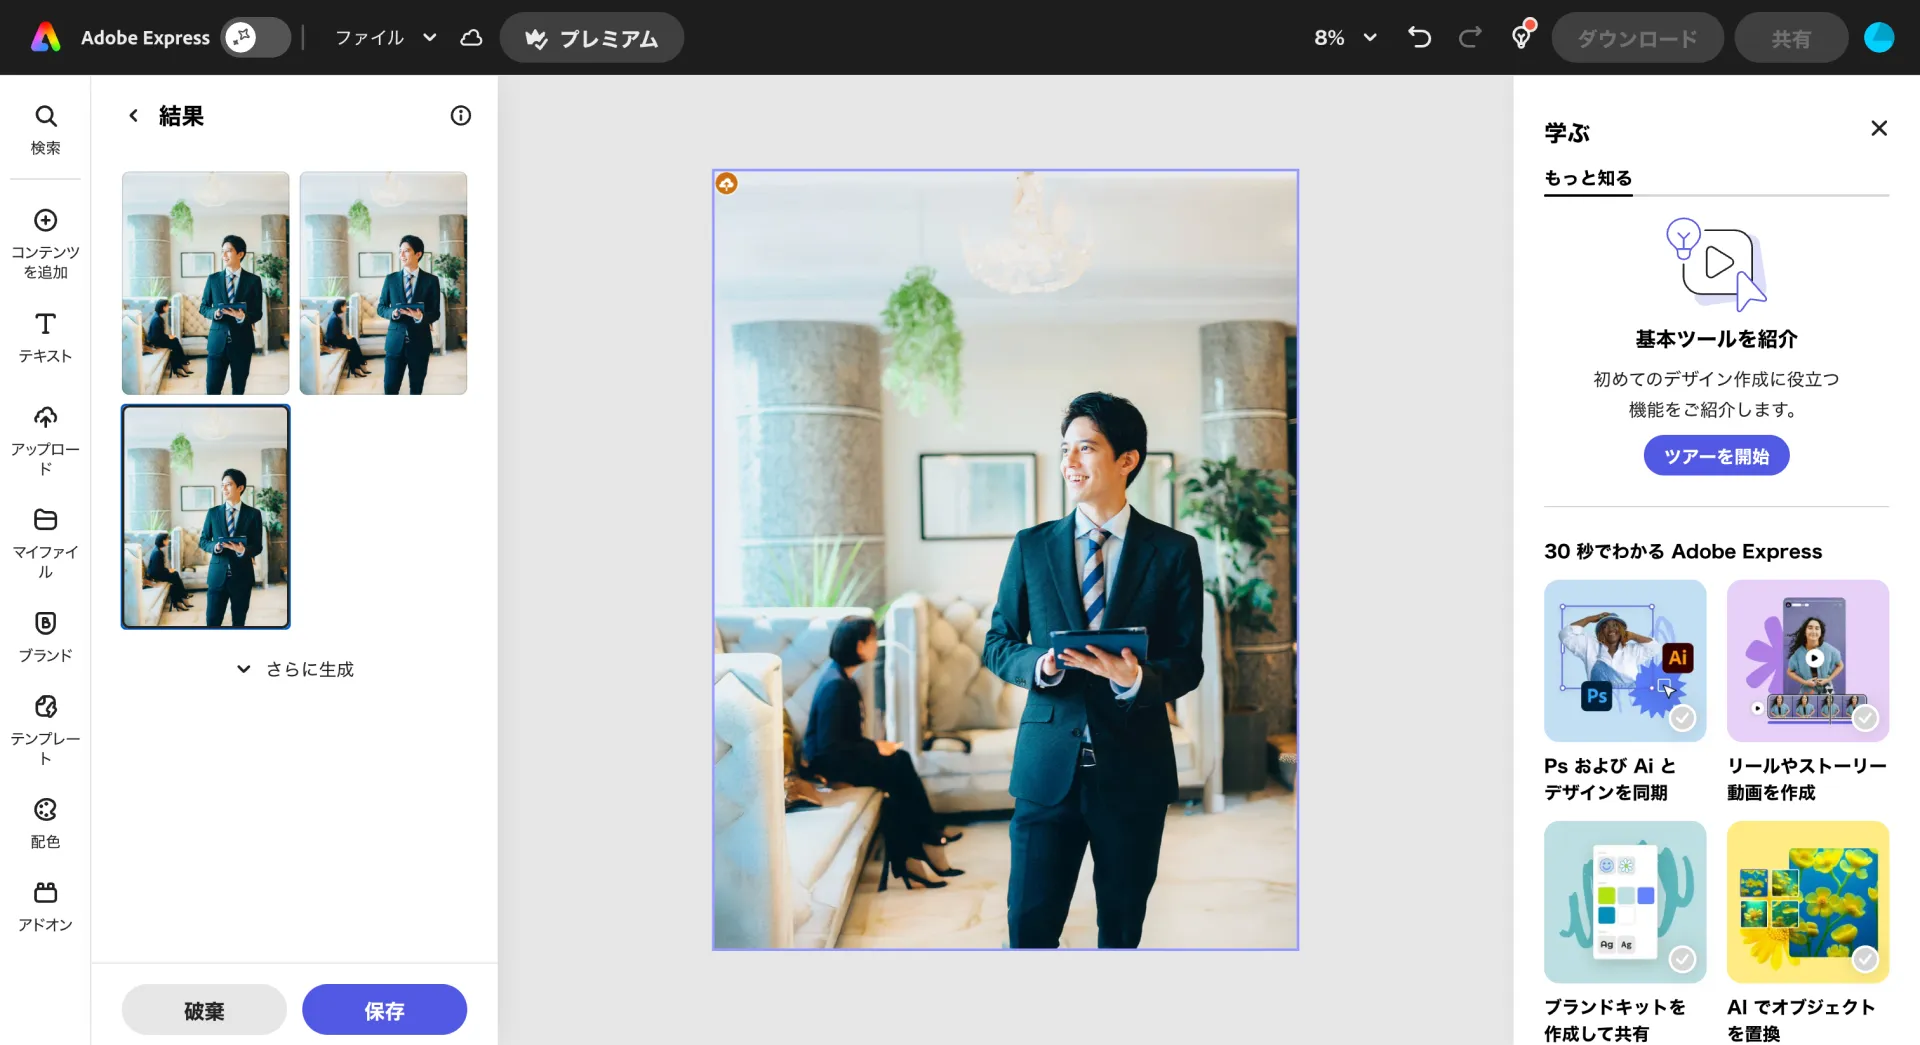Expand さらに生成 to generate more results
This screenshot has height=1045, width=1920.
[296, 669]
